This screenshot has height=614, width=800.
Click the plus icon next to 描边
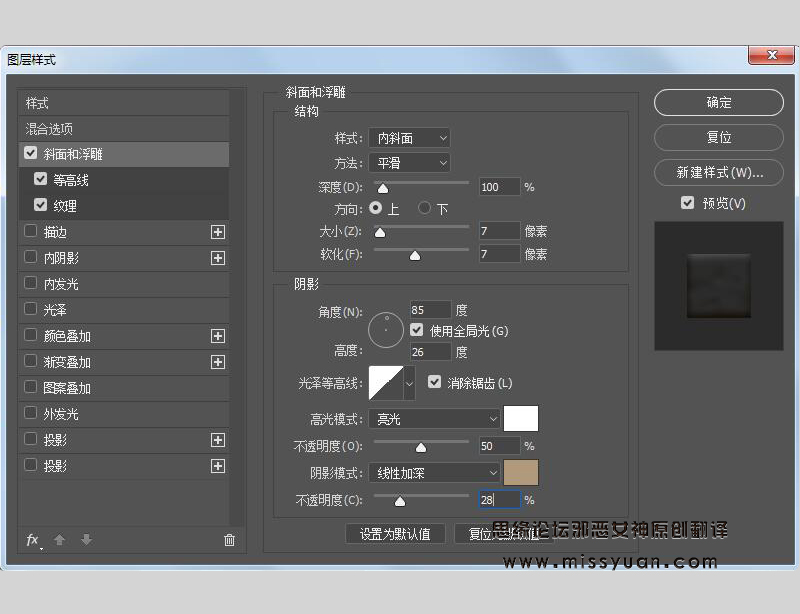[x=218, y=231]
